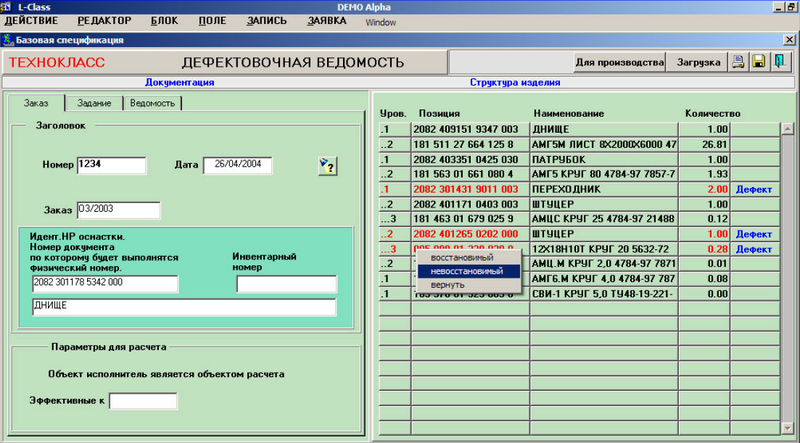Click the Базовая спецификация window icon
The width and height of the screenshot is (800, 443).
tap(8, 39)
